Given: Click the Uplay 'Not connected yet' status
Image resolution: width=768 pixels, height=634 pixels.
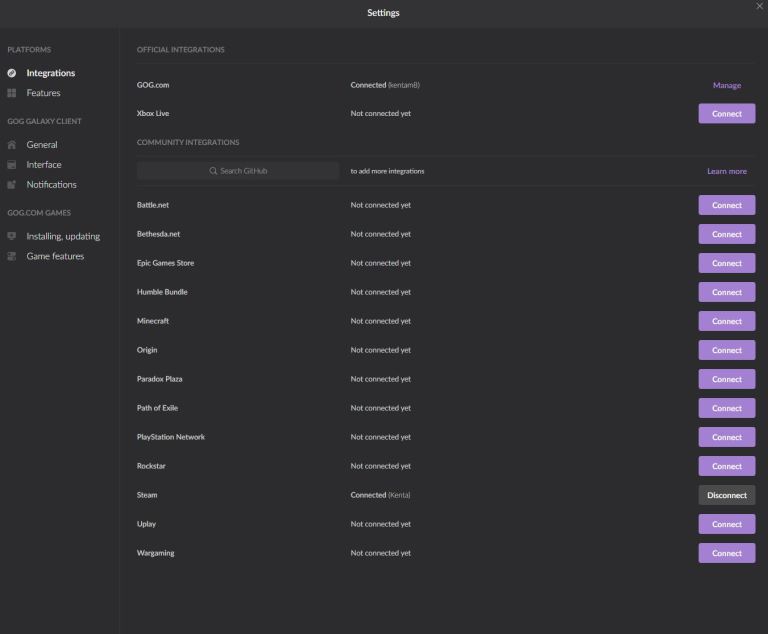Looking at the screenshot, I should pyautogui.click(x=381, y=524).
